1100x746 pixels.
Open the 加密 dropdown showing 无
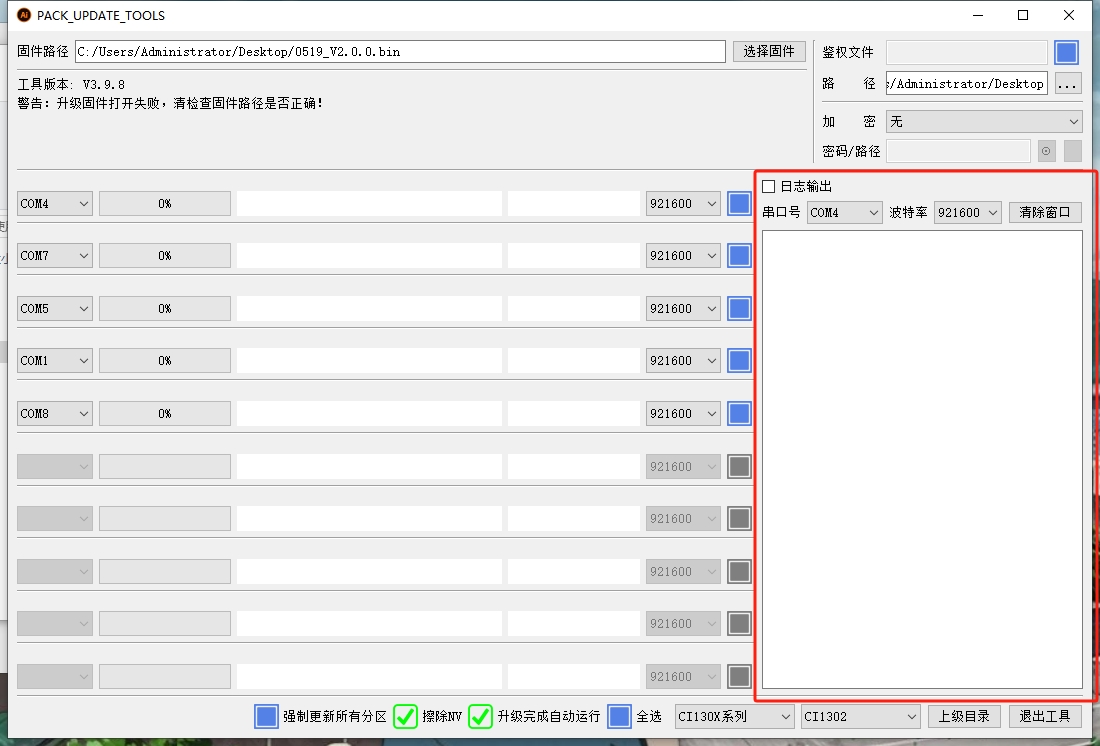pos(983,121)
